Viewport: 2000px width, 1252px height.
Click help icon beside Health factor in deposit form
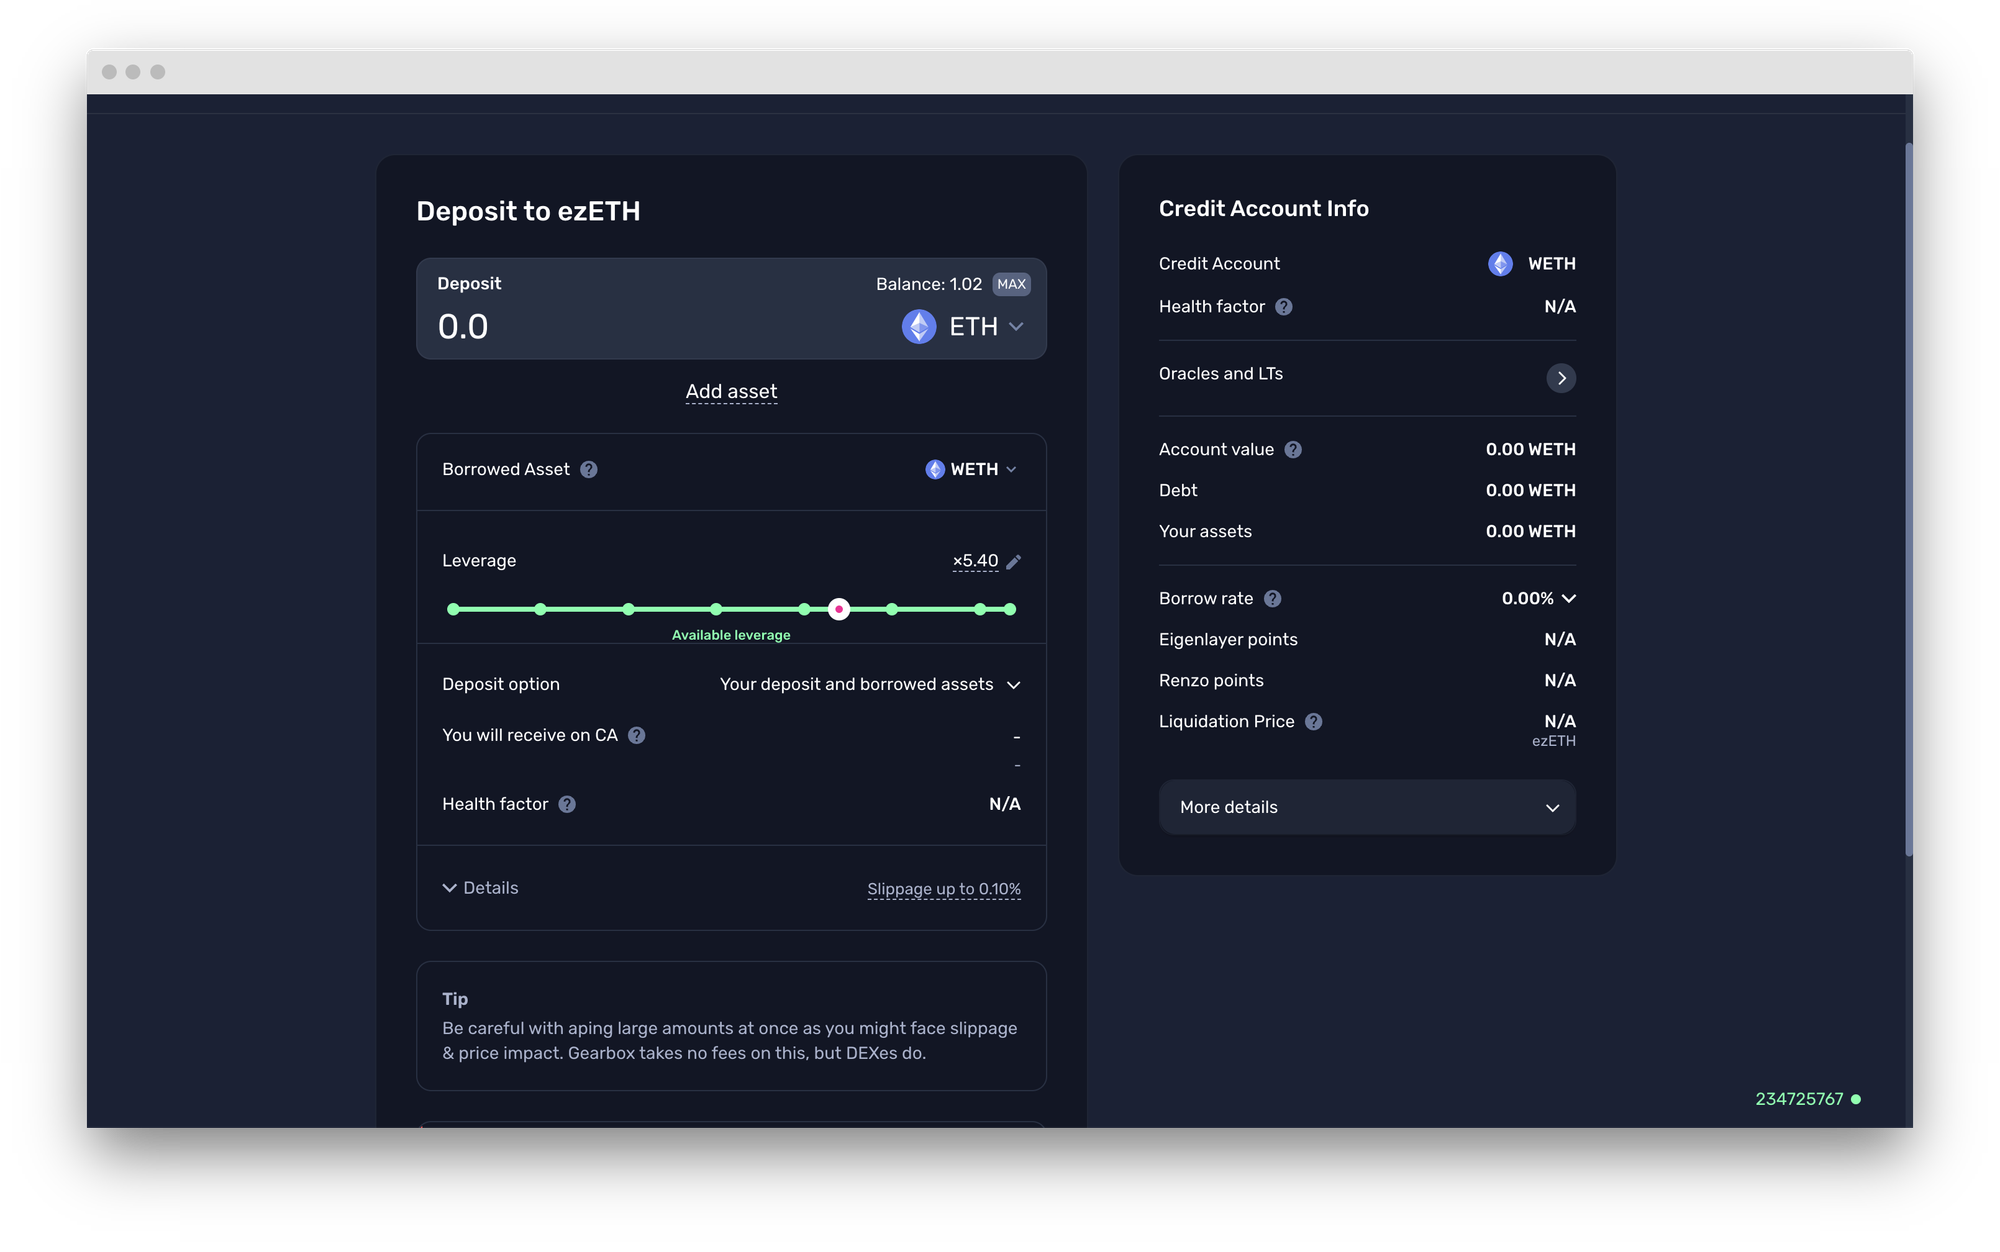[567, 804]
